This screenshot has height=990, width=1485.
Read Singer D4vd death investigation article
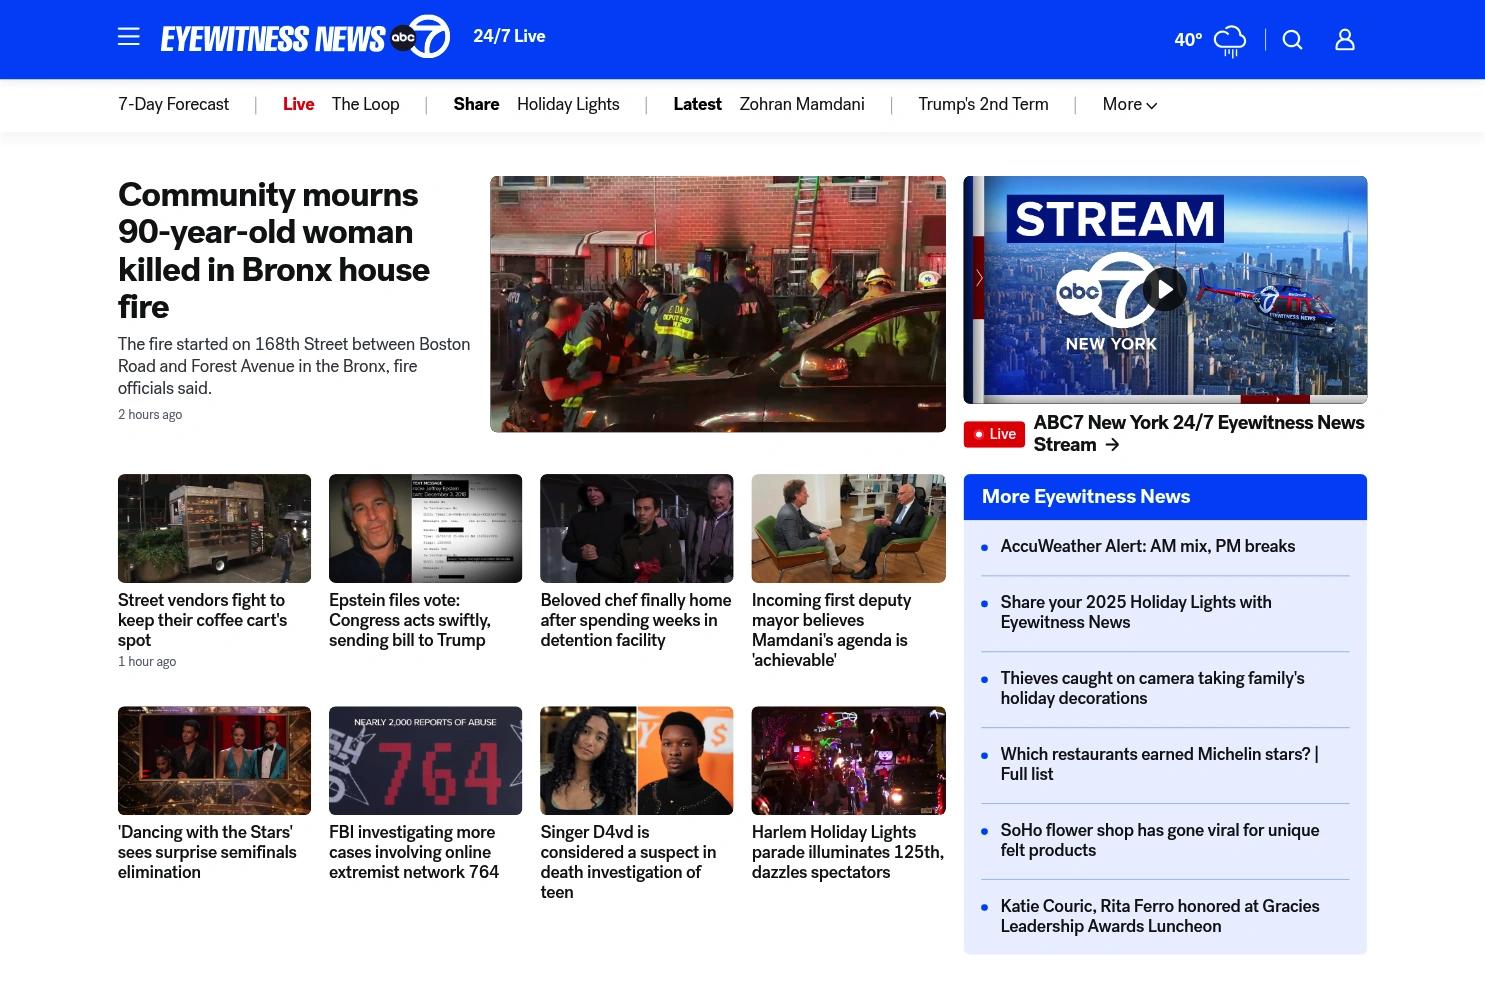tap(628, 862)
